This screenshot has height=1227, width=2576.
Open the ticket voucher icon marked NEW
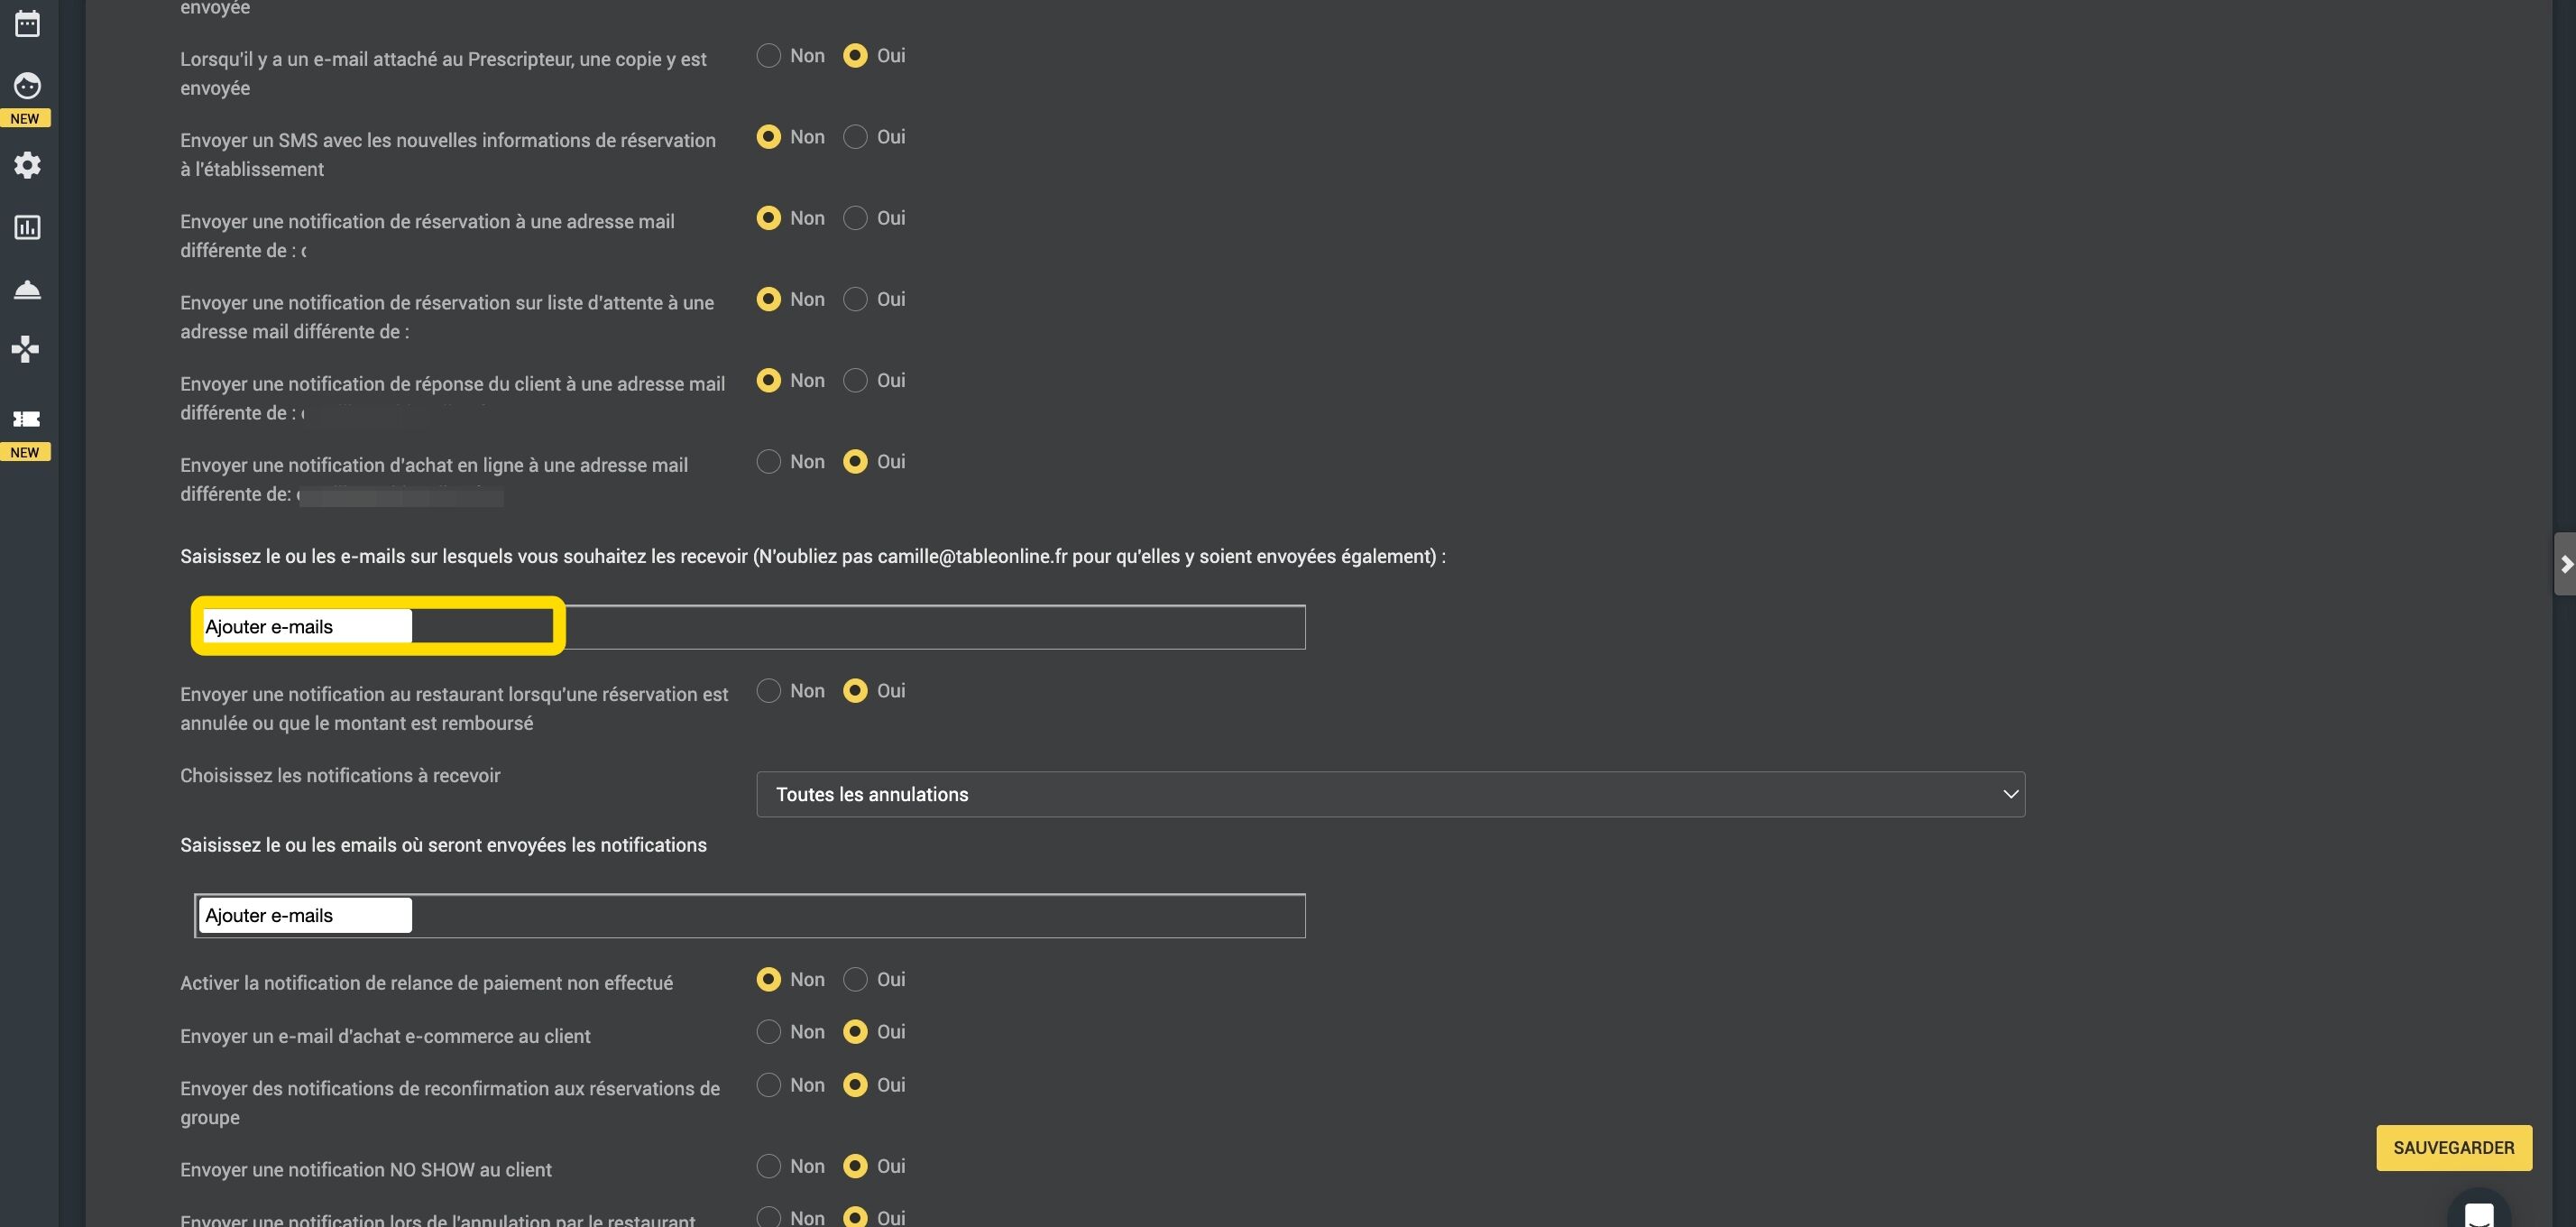click(26, 419)
